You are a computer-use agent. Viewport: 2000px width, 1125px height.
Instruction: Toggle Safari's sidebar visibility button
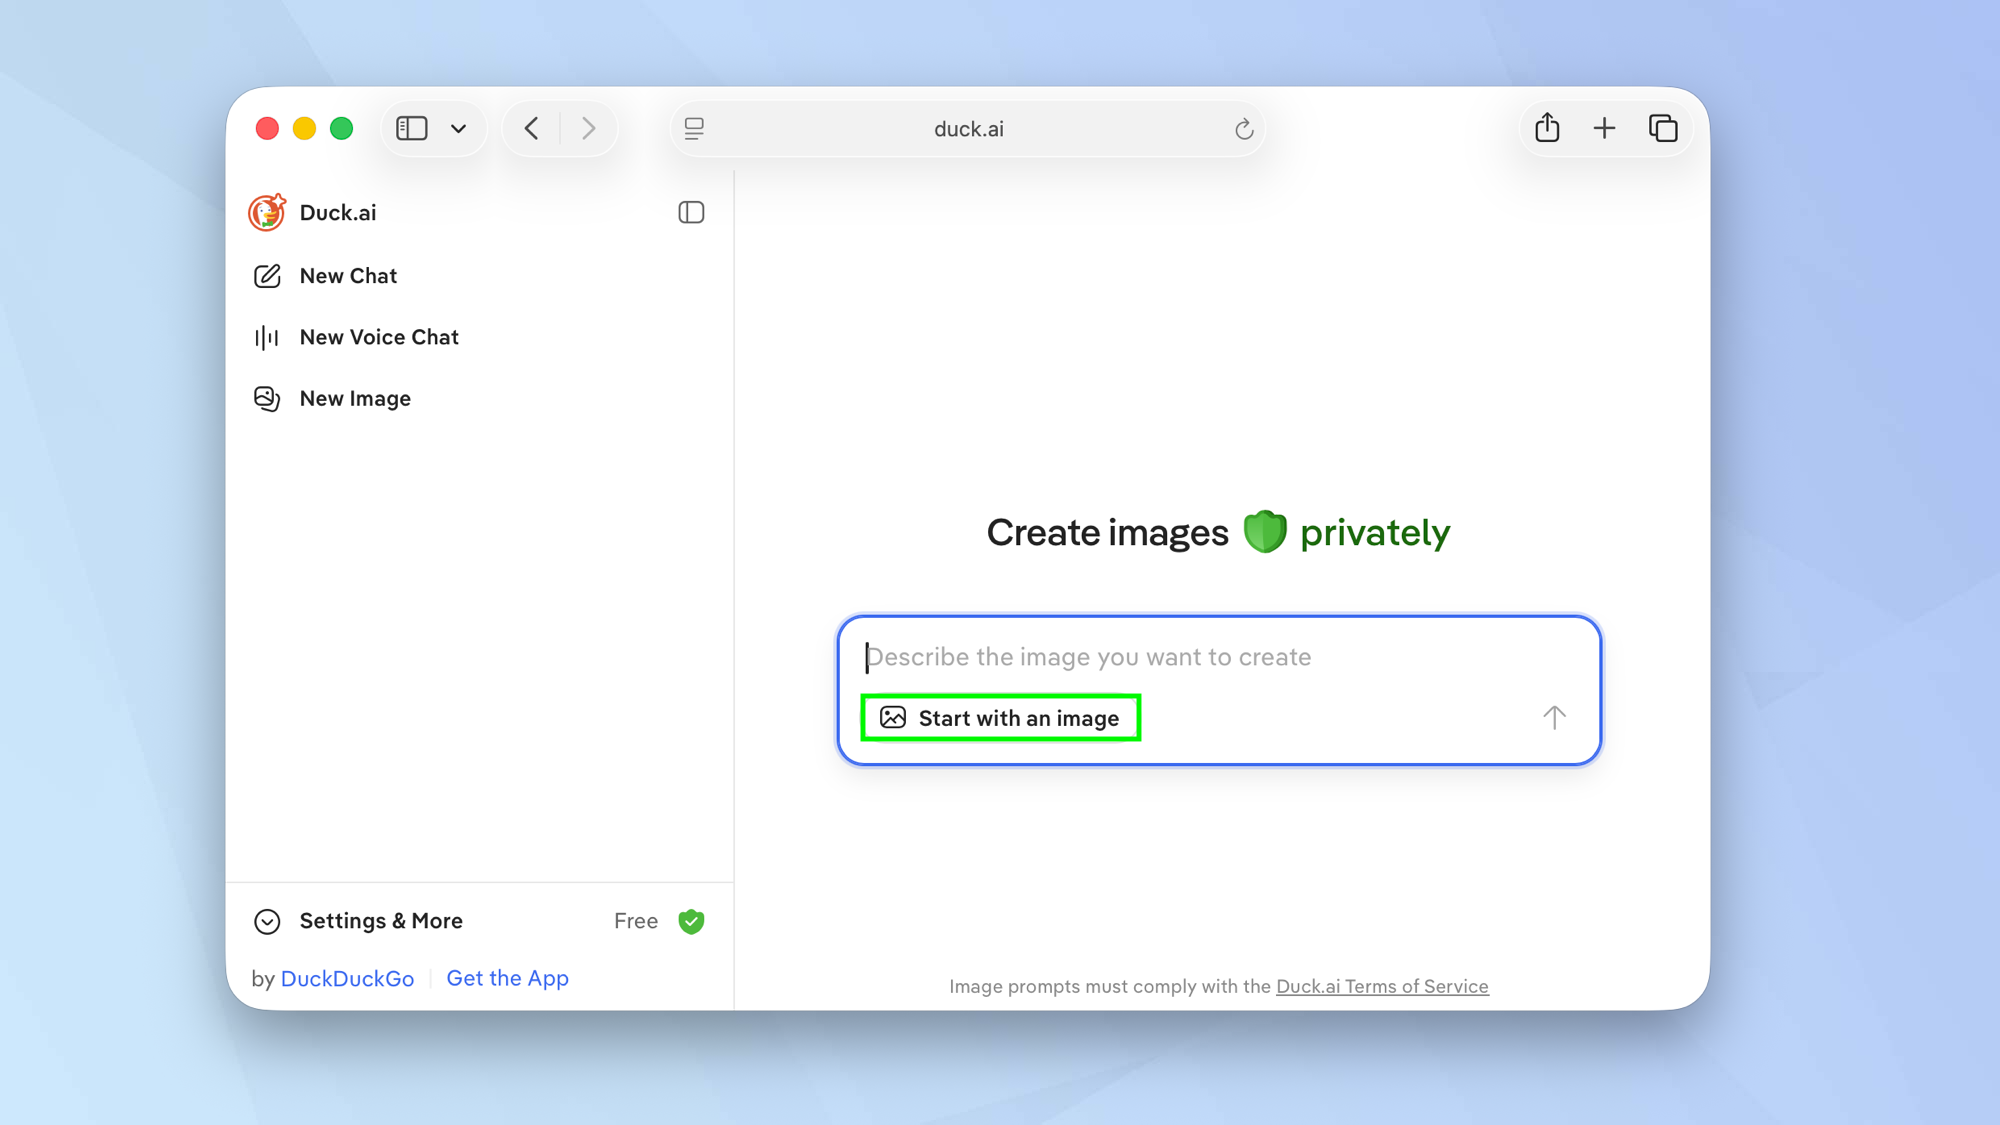(x=412, y=128)
